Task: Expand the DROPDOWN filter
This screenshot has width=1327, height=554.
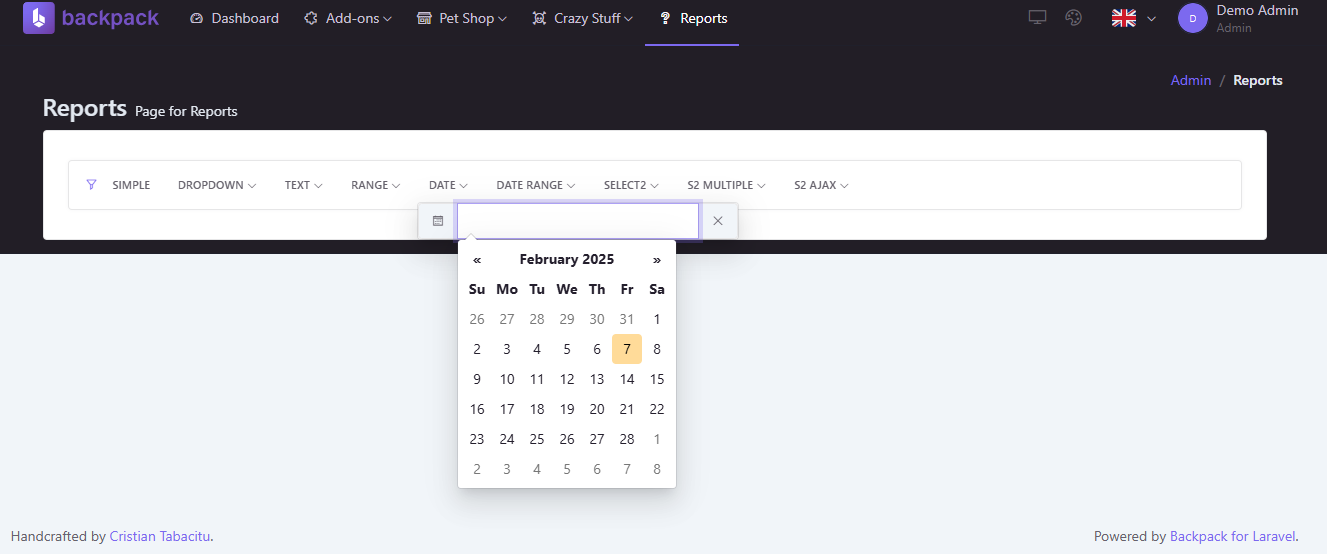Action: pyautogui.click(x=217, y=185)
